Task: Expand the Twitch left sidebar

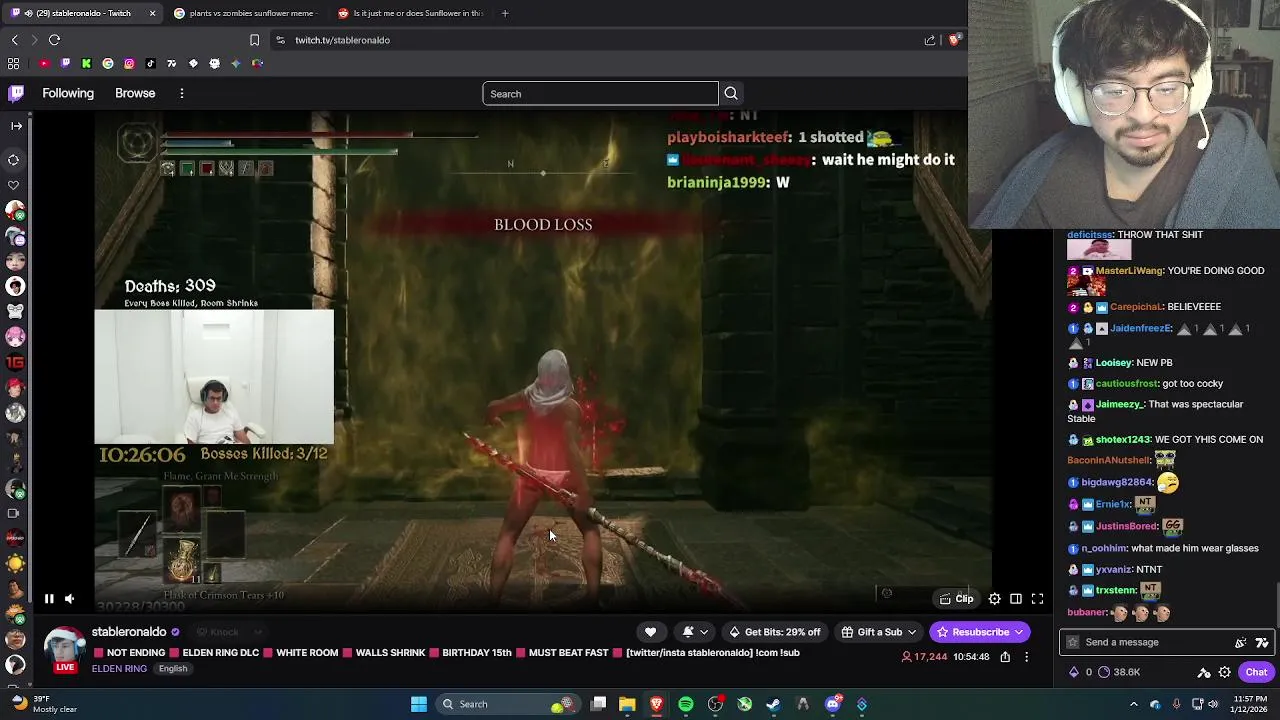Action: tap(16, 126)
